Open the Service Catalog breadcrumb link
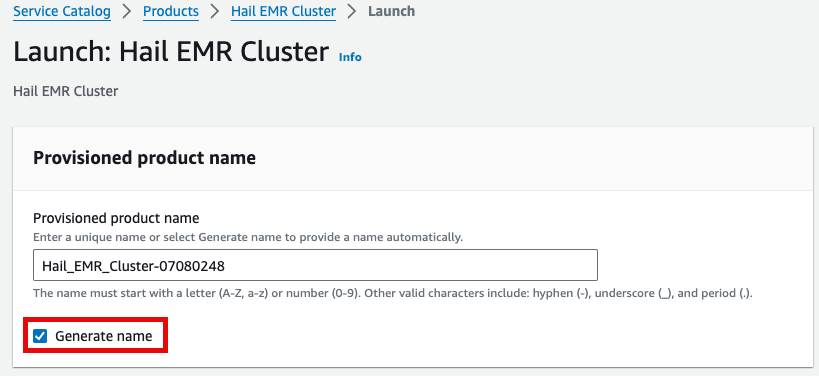Screen dimensions: 819x376 (62, 11)
